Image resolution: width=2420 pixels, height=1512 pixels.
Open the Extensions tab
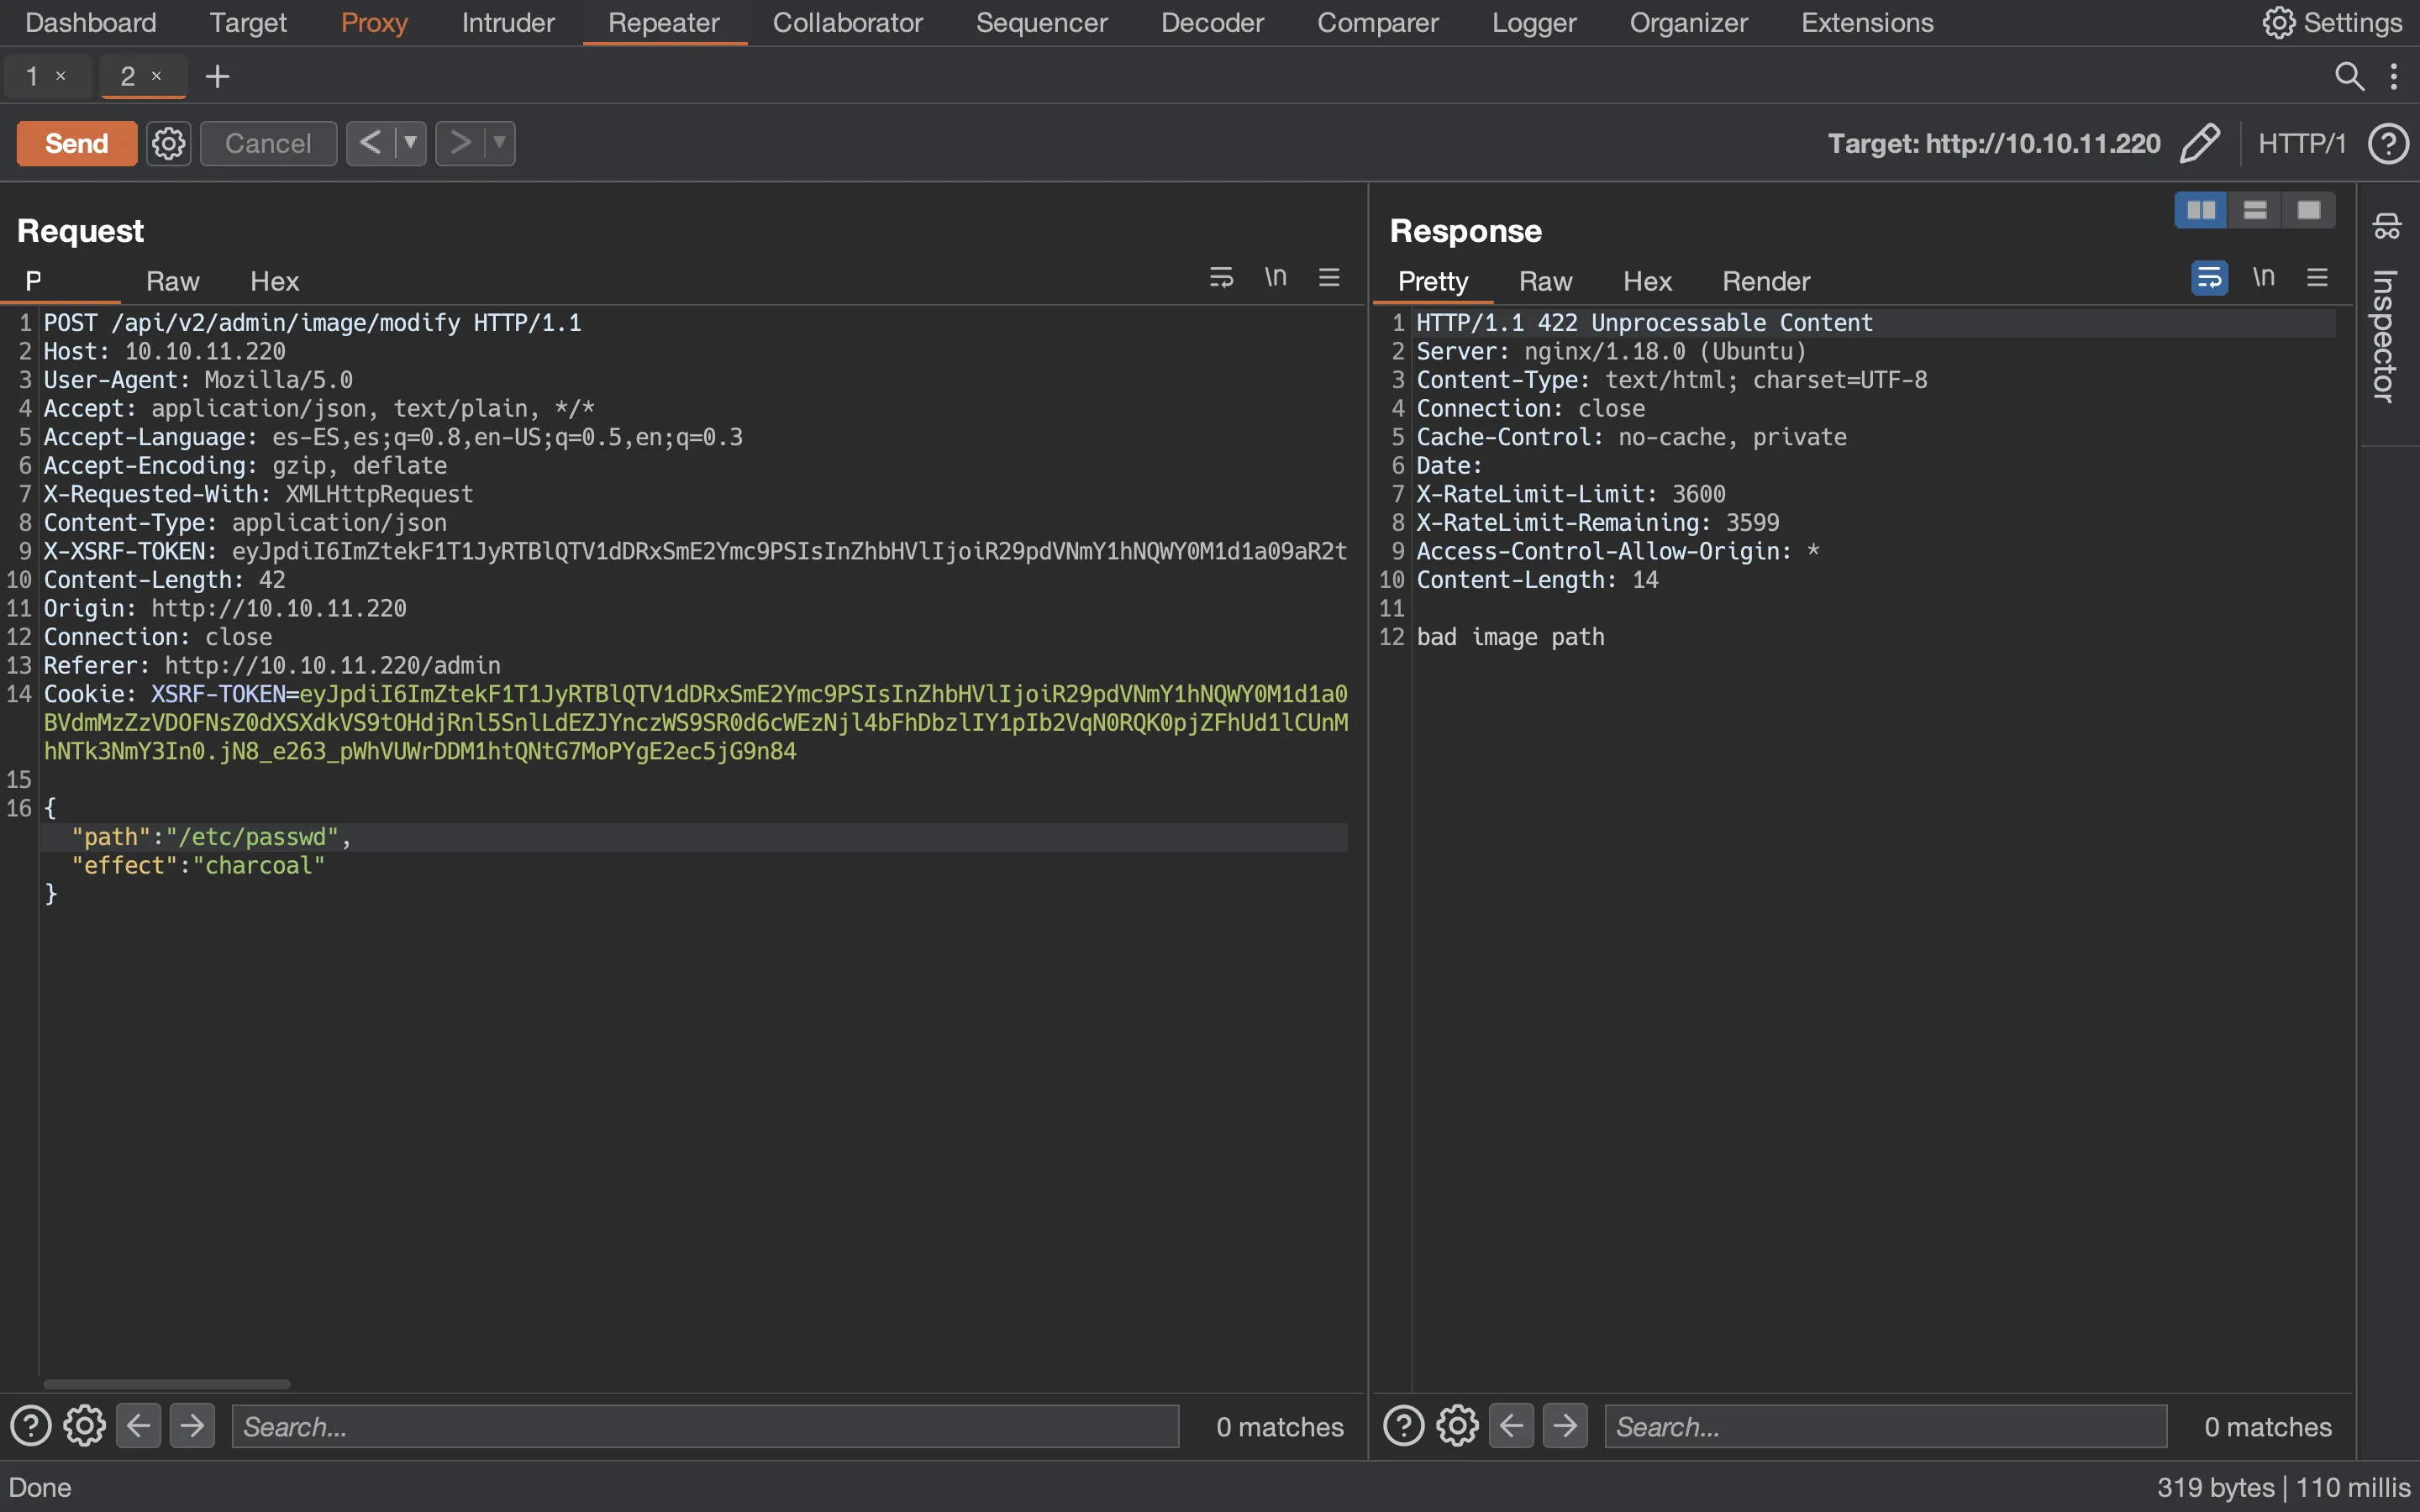[x=1867, y=22]
